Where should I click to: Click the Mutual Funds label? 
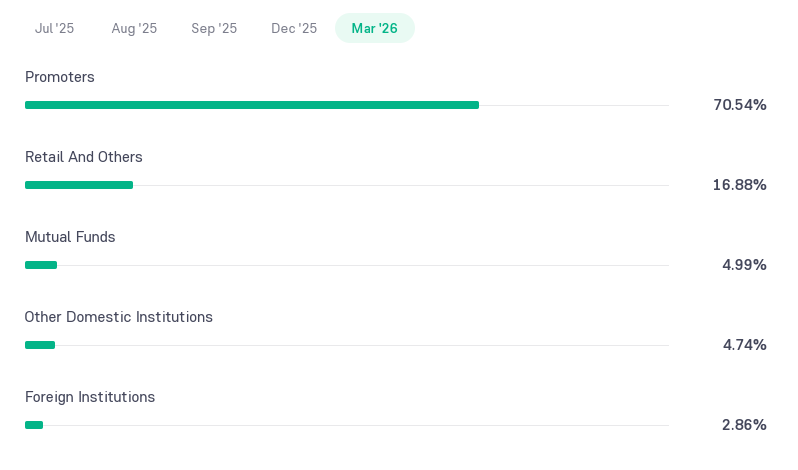coord(70,237)
